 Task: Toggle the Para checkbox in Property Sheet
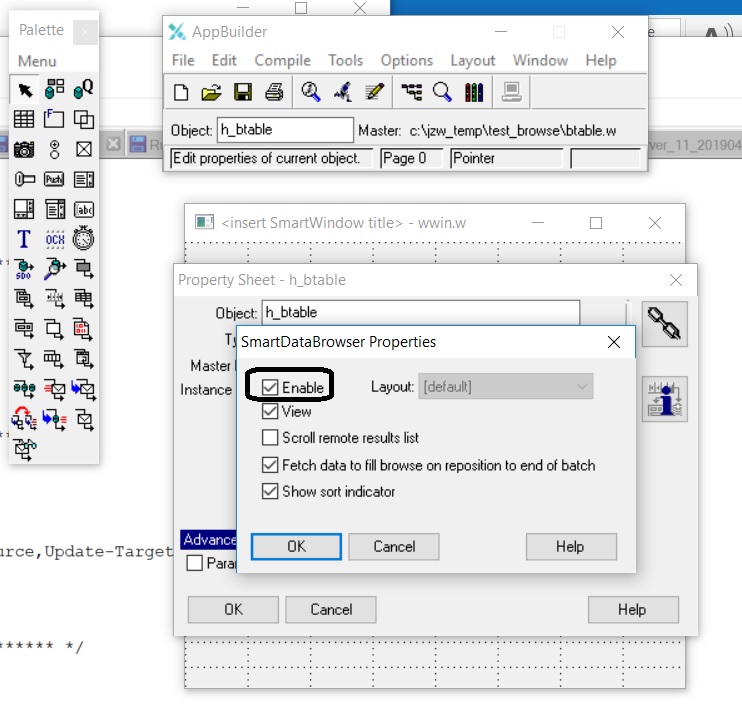click(194, 563)
